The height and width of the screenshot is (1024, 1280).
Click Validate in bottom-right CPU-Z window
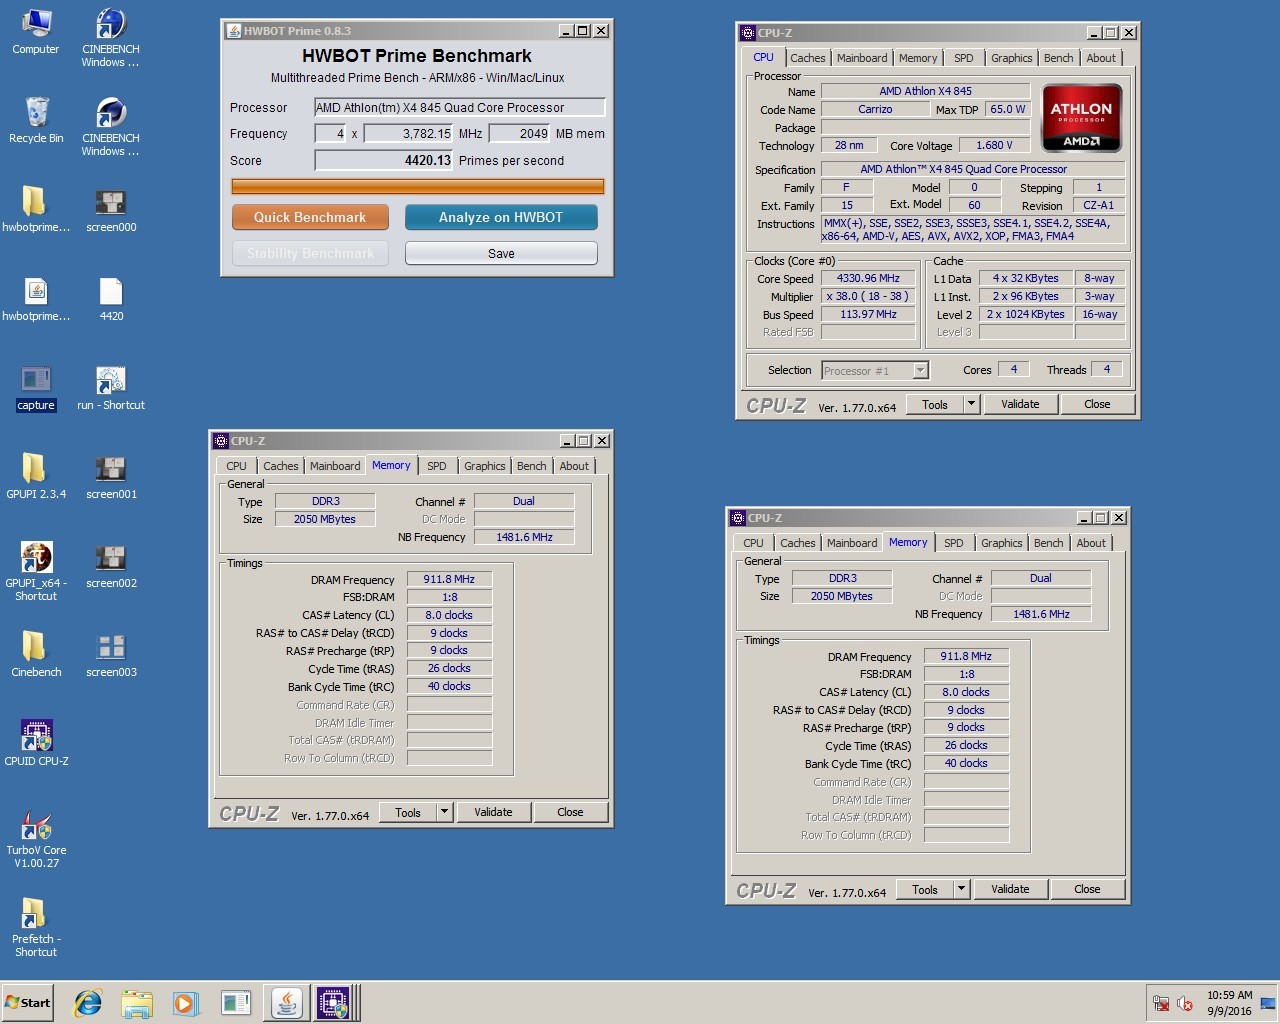click(x=1010, y=889)
